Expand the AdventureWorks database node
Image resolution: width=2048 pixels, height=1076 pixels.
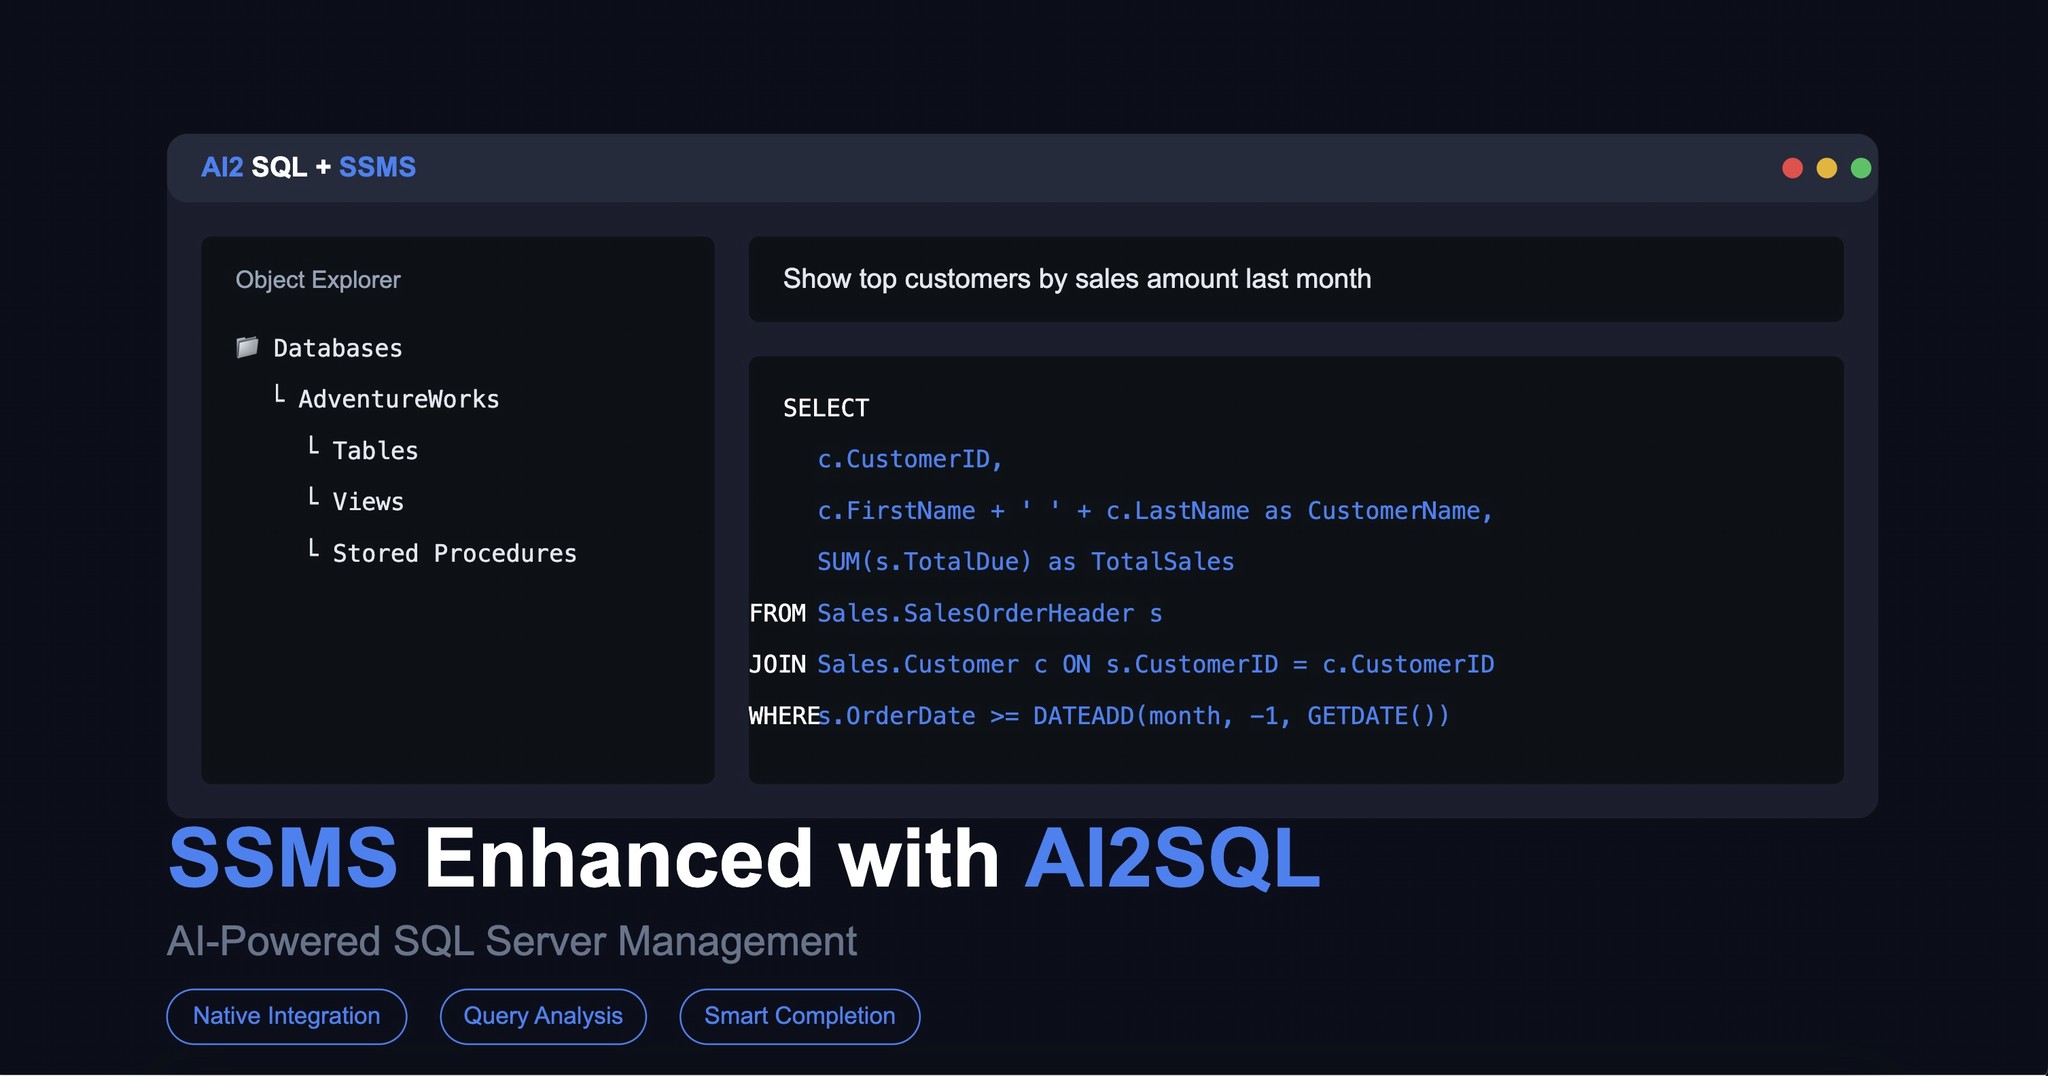398,398
